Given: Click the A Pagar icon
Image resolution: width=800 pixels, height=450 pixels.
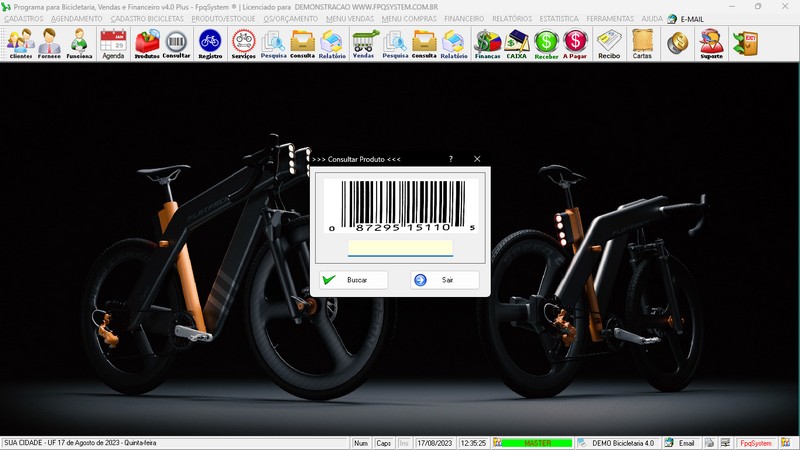Looking at the screenshot, I should (575, 44).
